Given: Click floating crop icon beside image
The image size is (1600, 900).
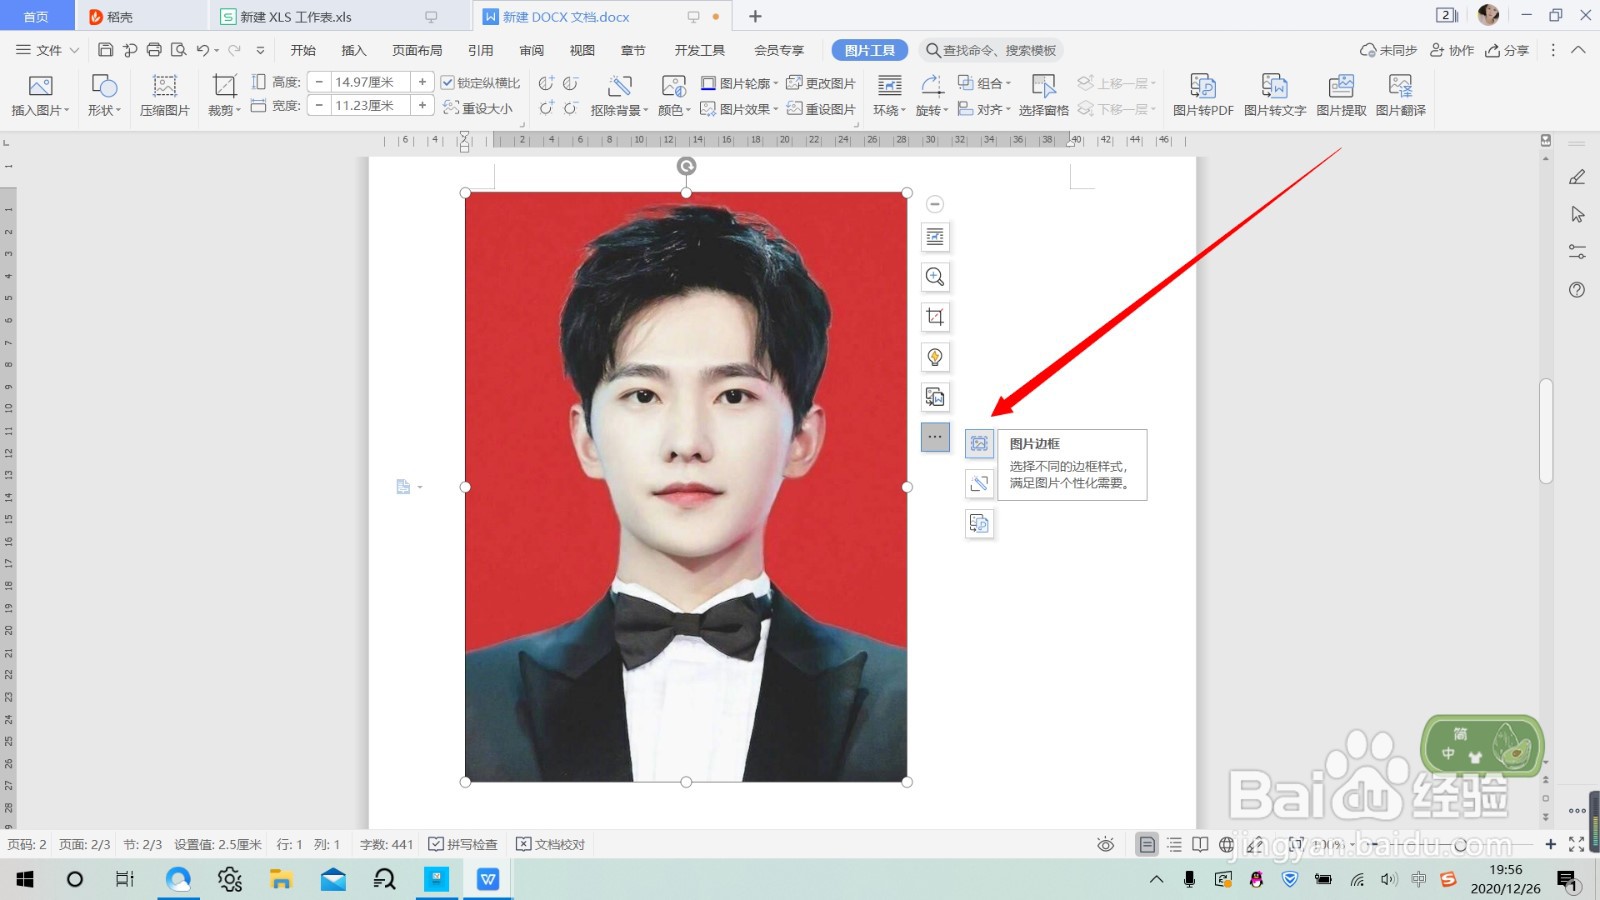Looking at the screenshot, I should point(935,317).
